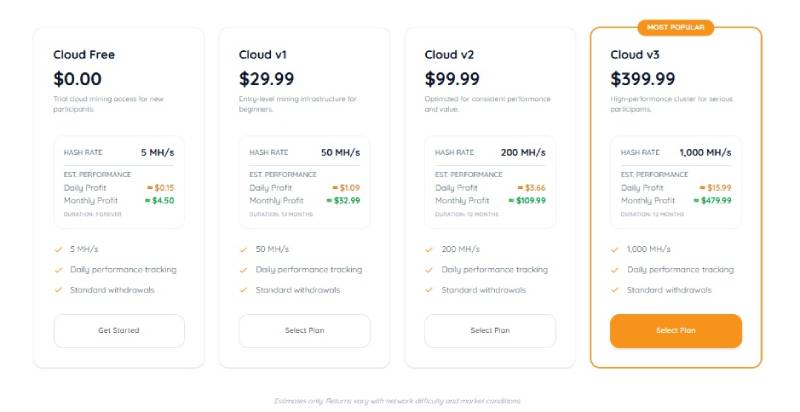Click checkmark next to Cloud Free Standard withdrawals
The image size is (800, 412).
58,290
